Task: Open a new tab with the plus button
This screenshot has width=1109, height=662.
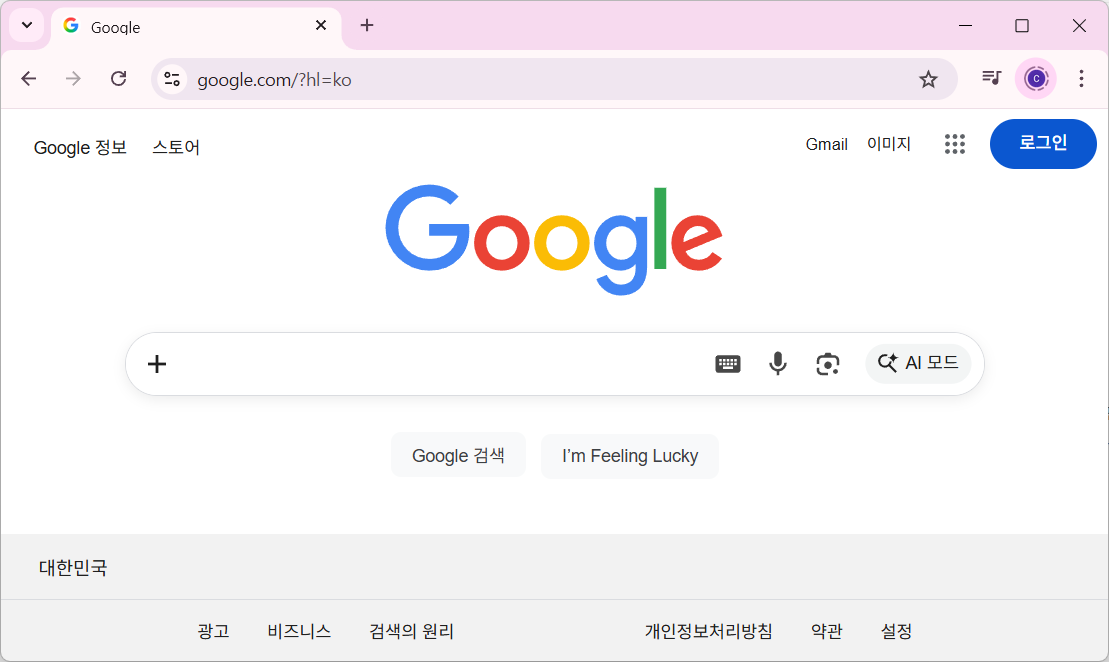Action: pyautogui.click(x=366, y=25)
